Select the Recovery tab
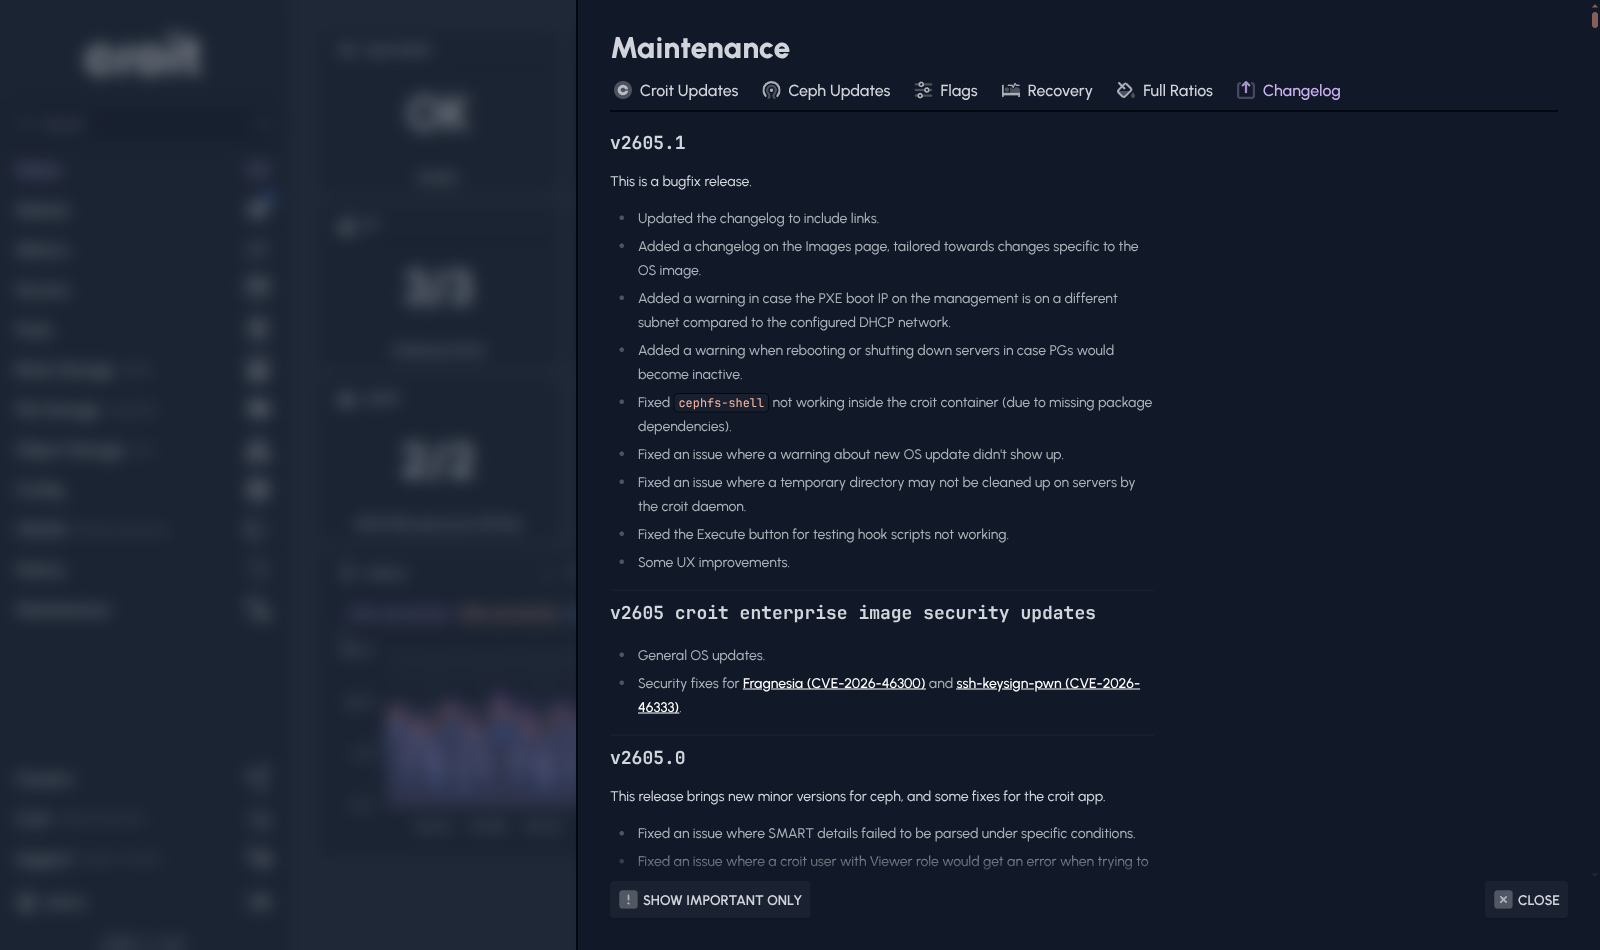Screen dimensions: 1600x950 coord(1047,90)
